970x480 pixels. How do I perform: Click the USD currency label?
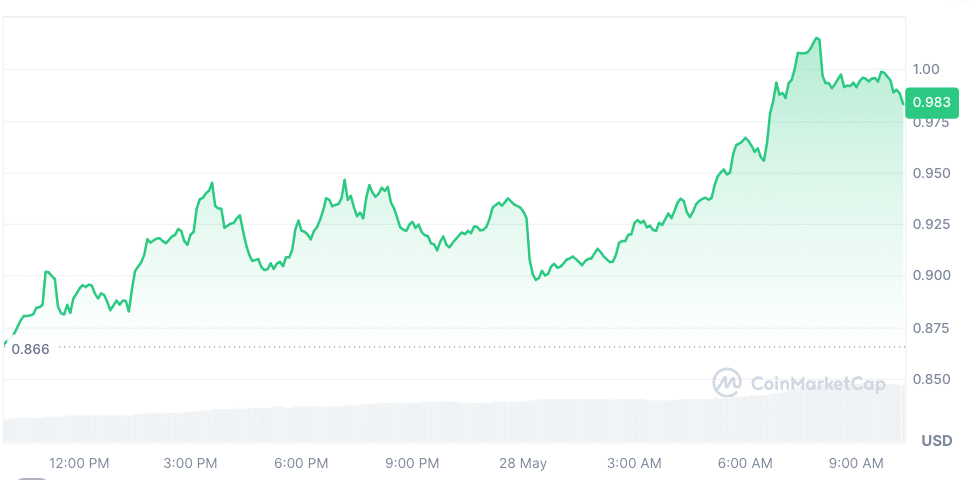coord(936,441)
